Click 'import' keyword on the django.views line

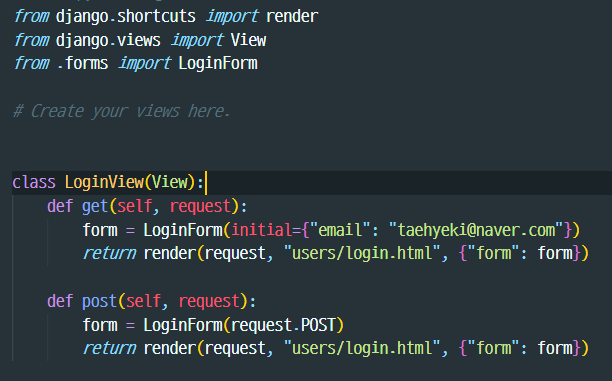[x=197, y=41]
